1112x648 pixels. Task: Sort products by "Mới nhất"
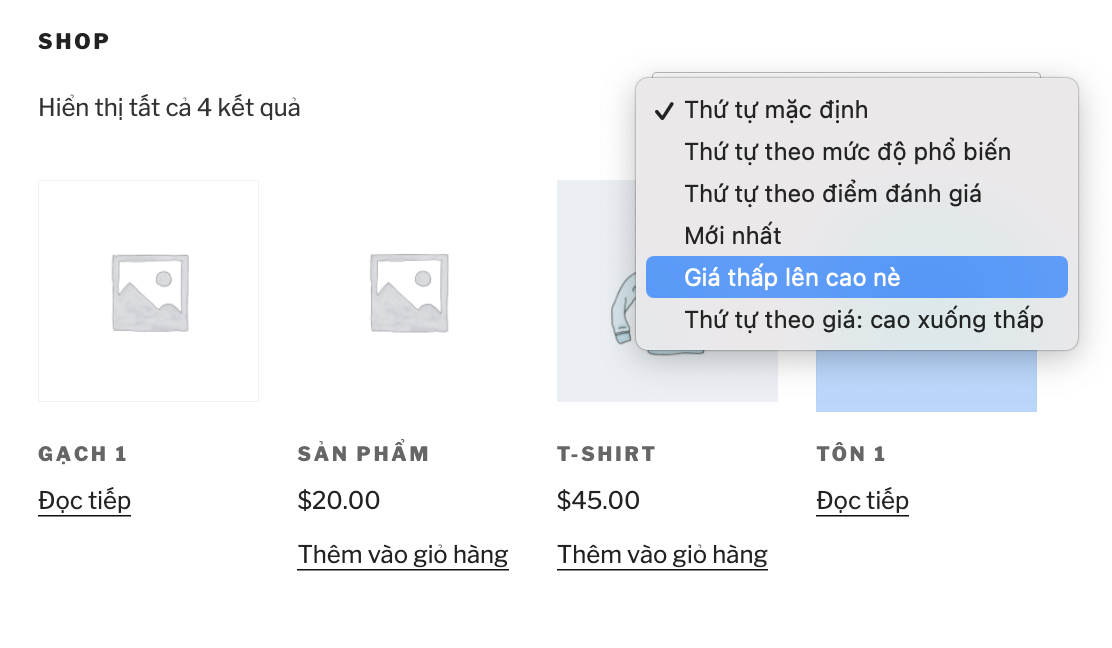730,235
